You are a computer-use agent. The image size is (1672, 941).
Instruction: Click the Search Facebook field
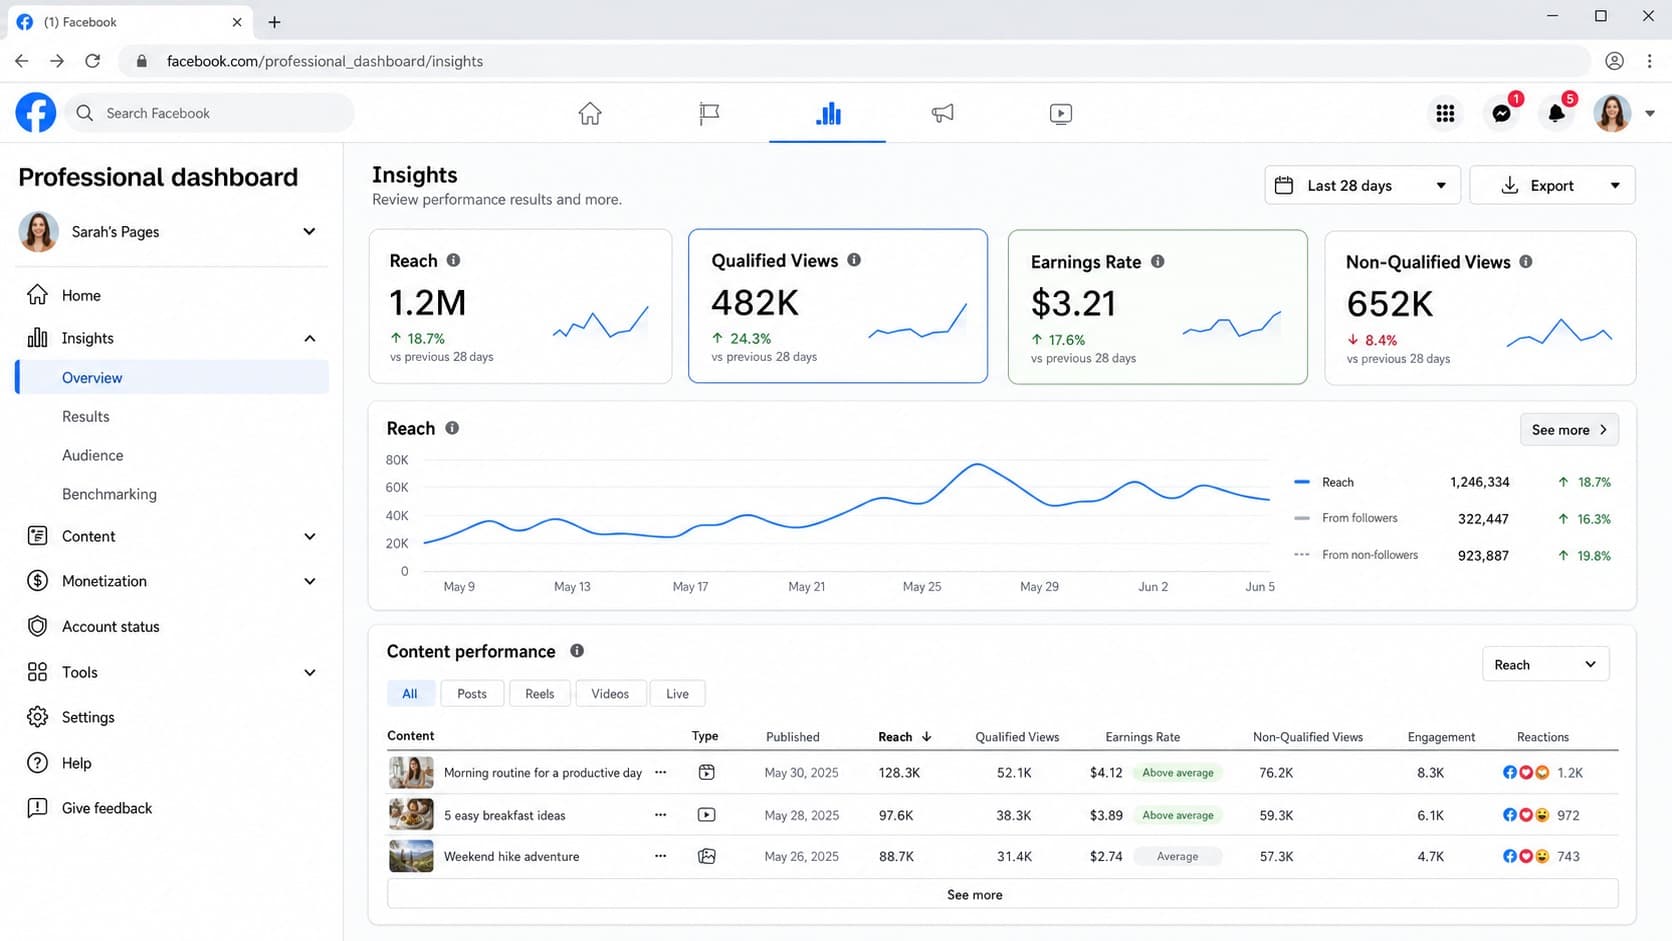(x=210, y=113)
